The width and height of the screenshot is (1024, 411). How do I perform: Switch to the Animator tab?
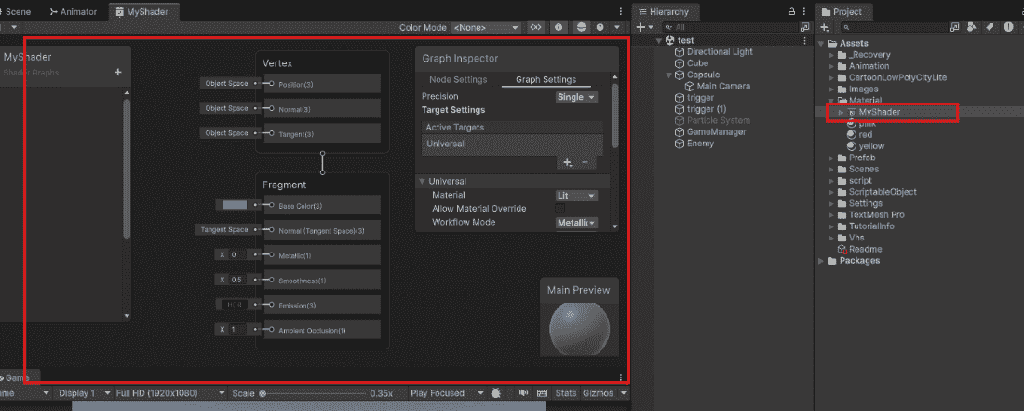(x=74, y=11)
